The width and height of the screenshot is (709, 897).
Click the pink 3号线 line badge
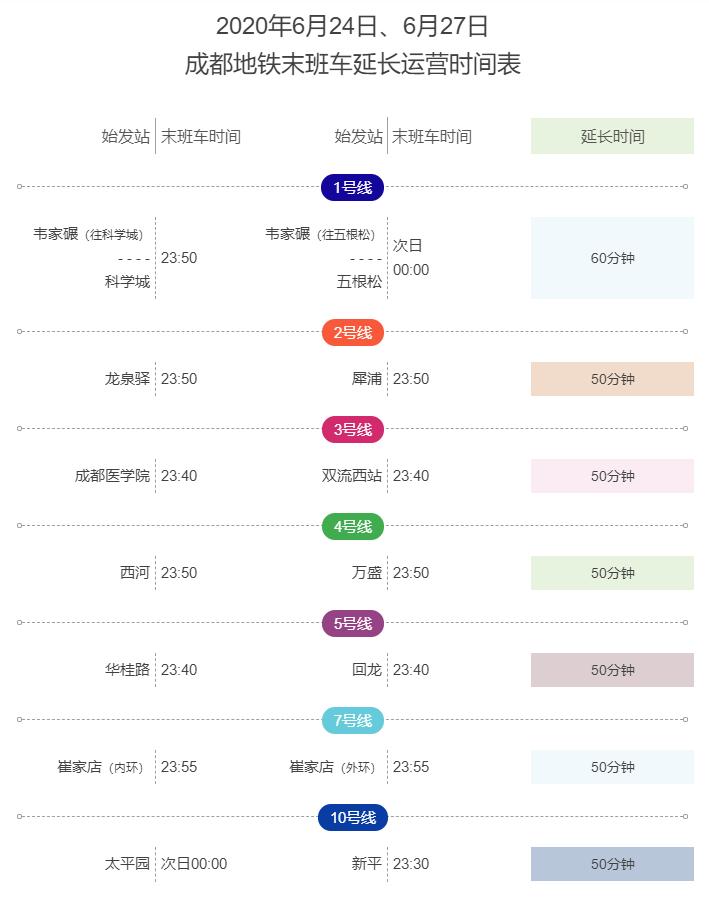point(352,429)
